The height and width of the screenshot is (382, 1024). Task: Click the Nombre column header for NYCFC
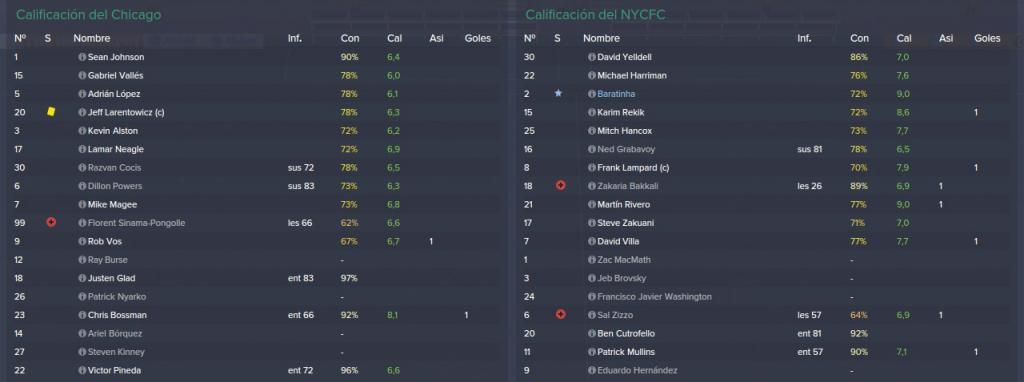(x=601, y=39)
